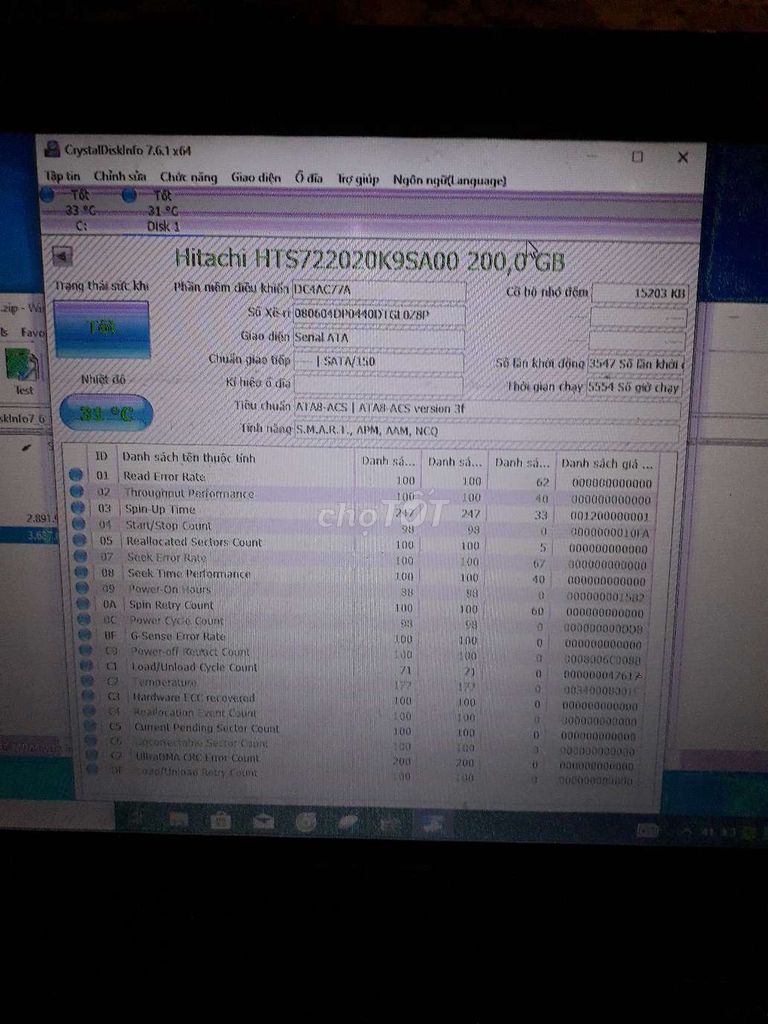Click the status icon beside G-Sense Error Rate
Screen dimensions: 768x1024
tap(84, 635)
